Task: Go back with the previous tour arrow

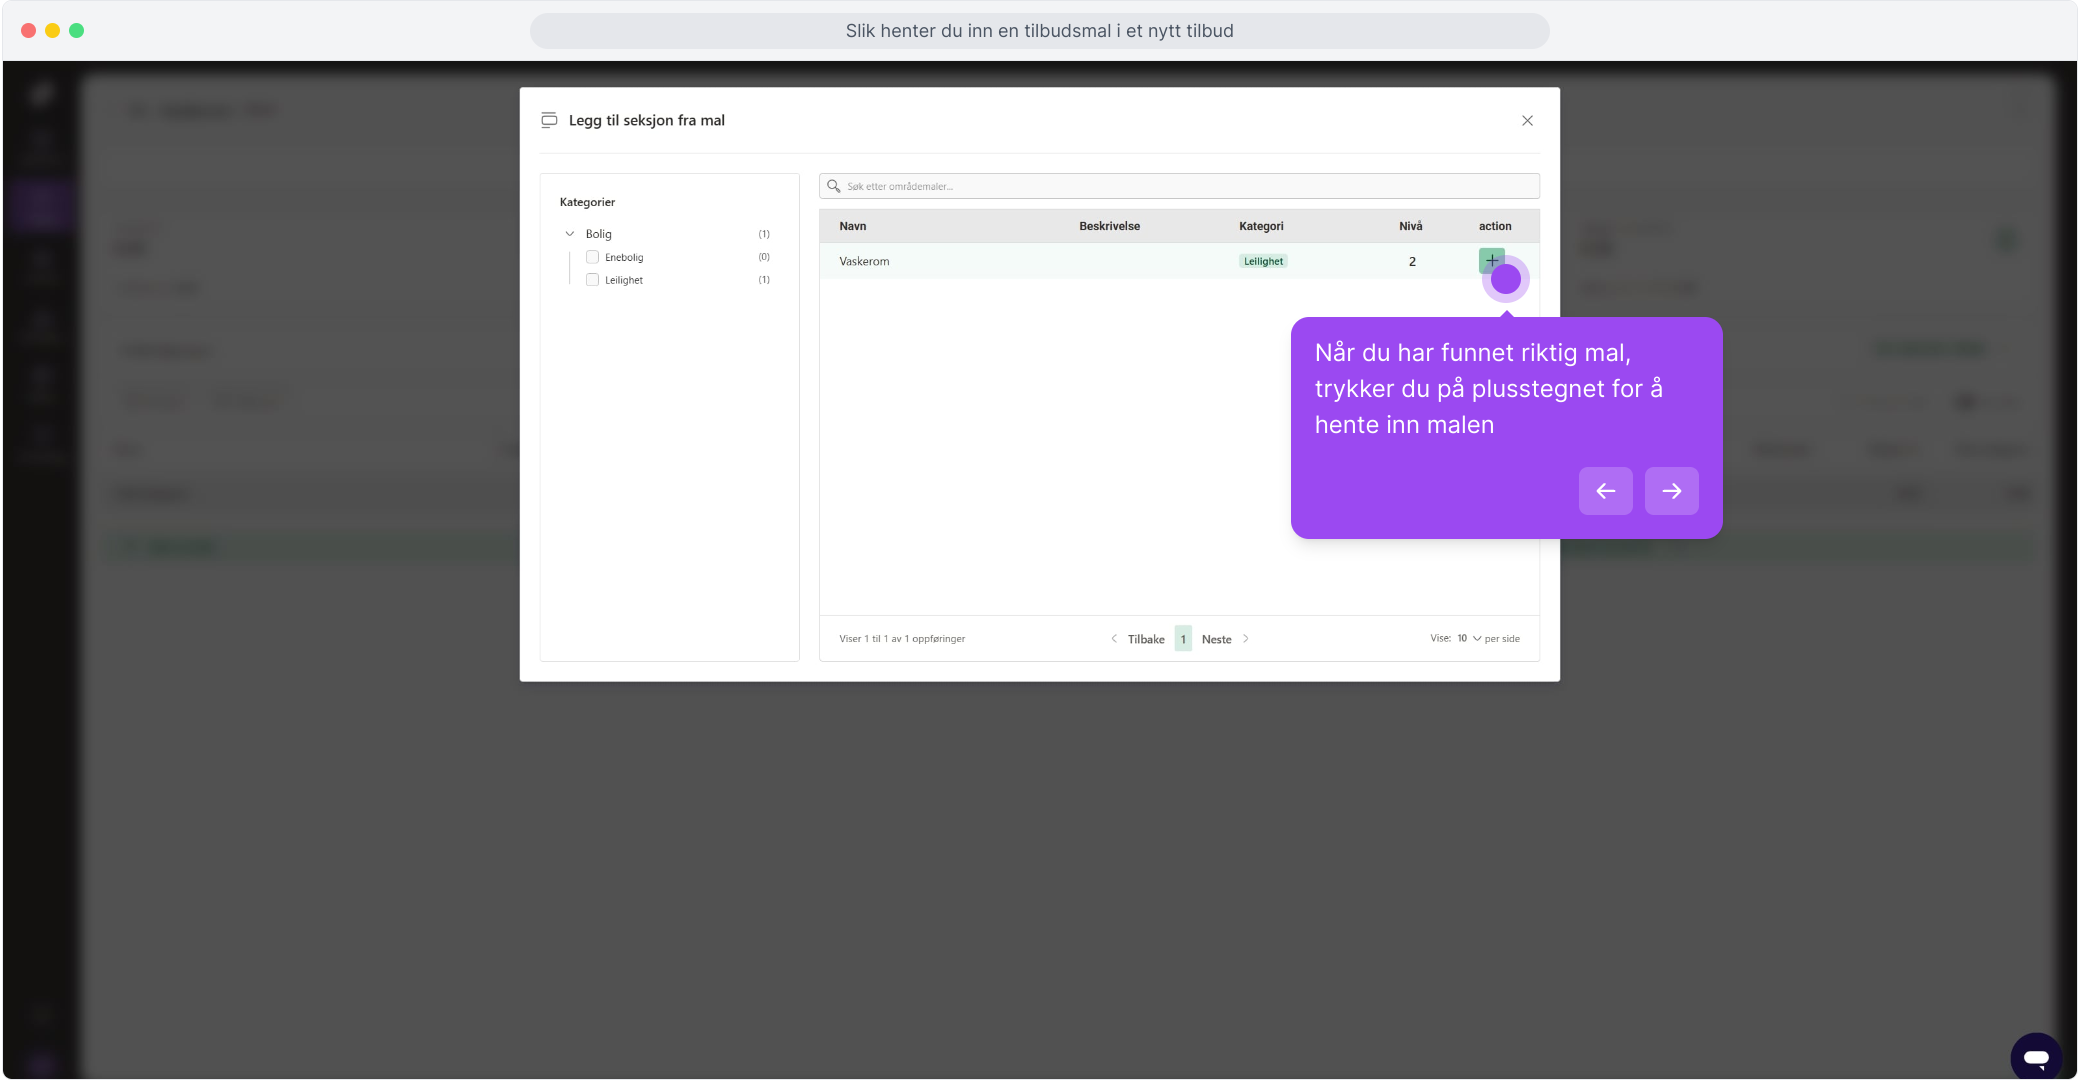Action: [x=1605, y=491]
